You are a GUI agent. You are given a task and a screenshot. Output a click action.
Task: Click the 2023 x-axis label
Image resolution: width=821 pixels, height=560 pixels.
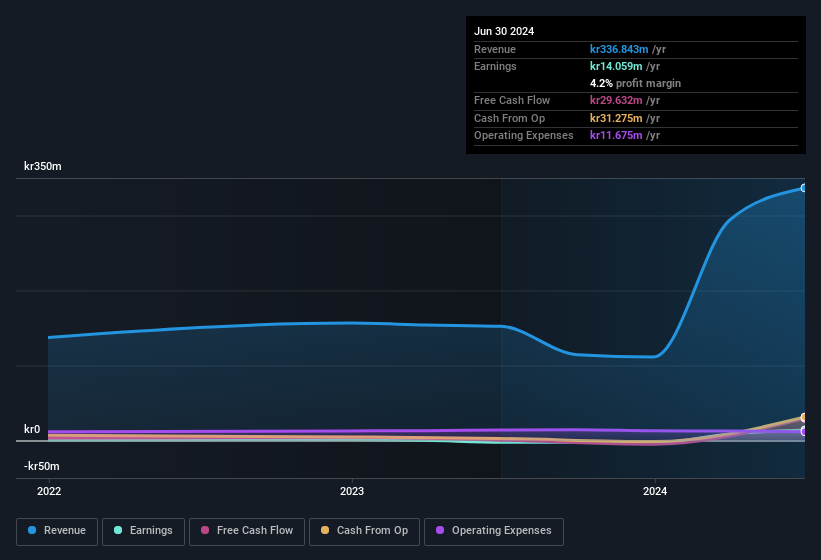tap(352, 491)
